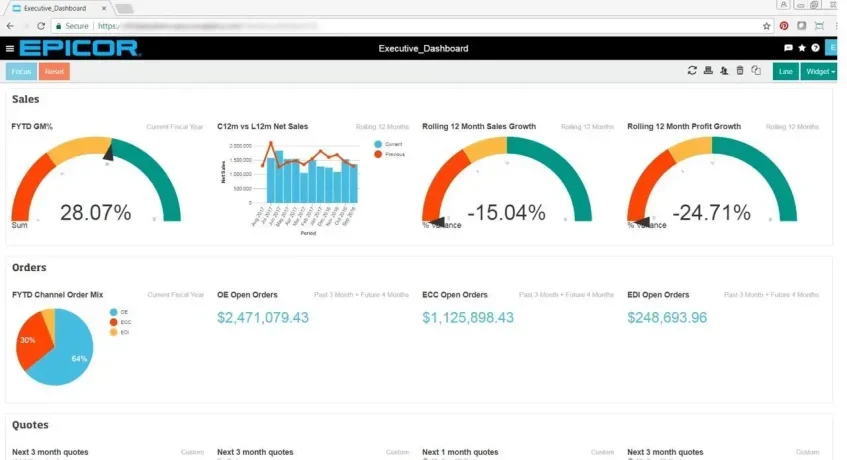Click the needle on the Profit Growth gauge
The width and height of the screenshot is (847, 460).
point(643,221)
